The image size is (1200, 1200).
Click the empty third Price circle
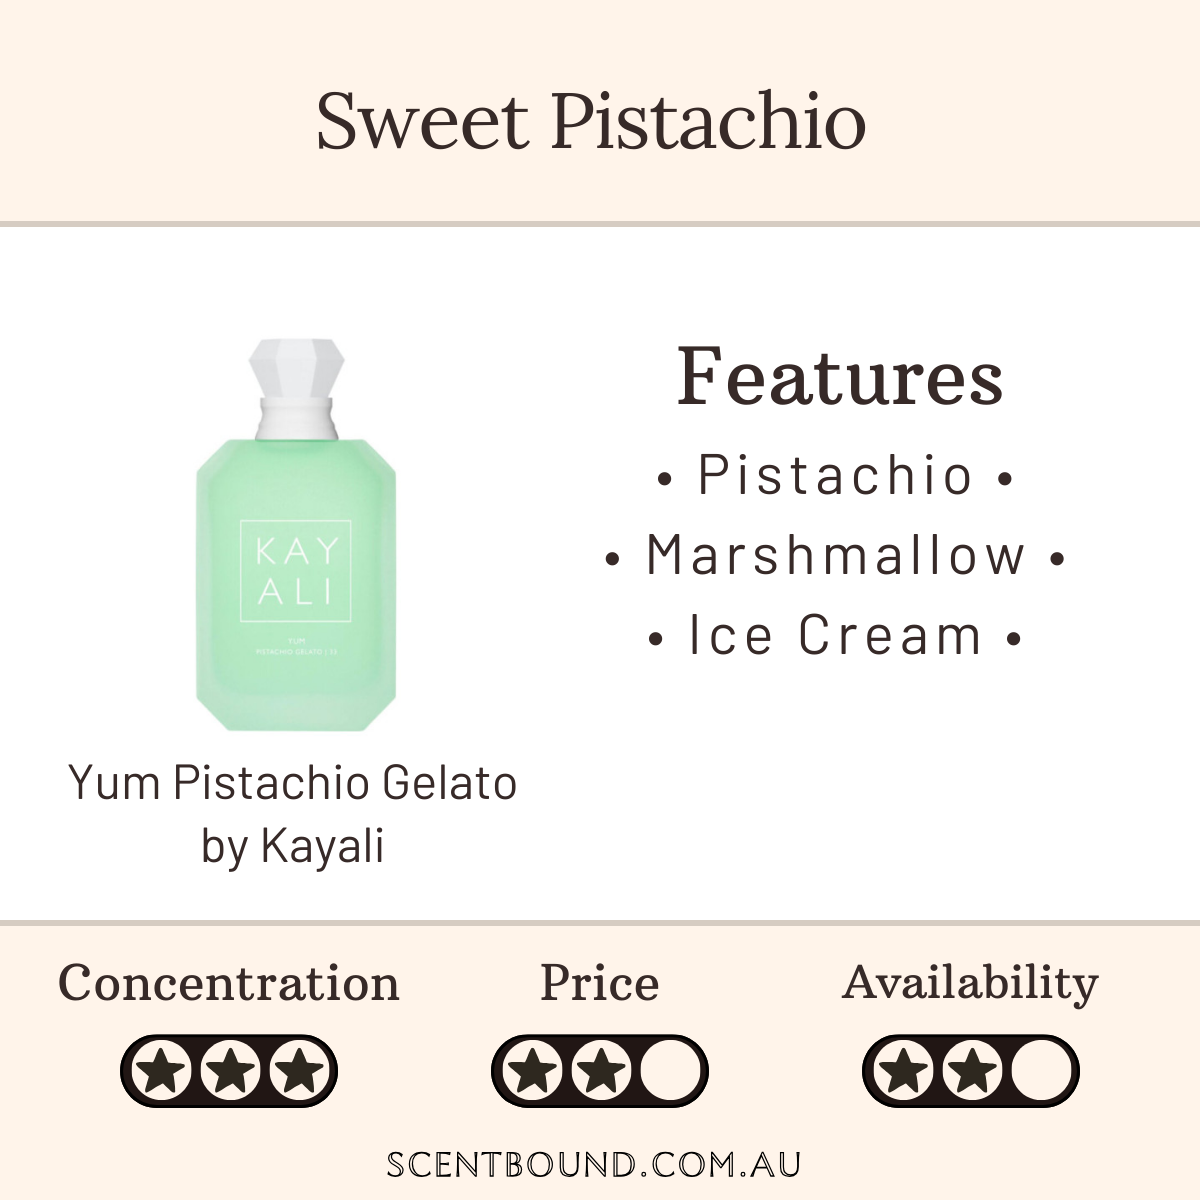[666, 1071]
